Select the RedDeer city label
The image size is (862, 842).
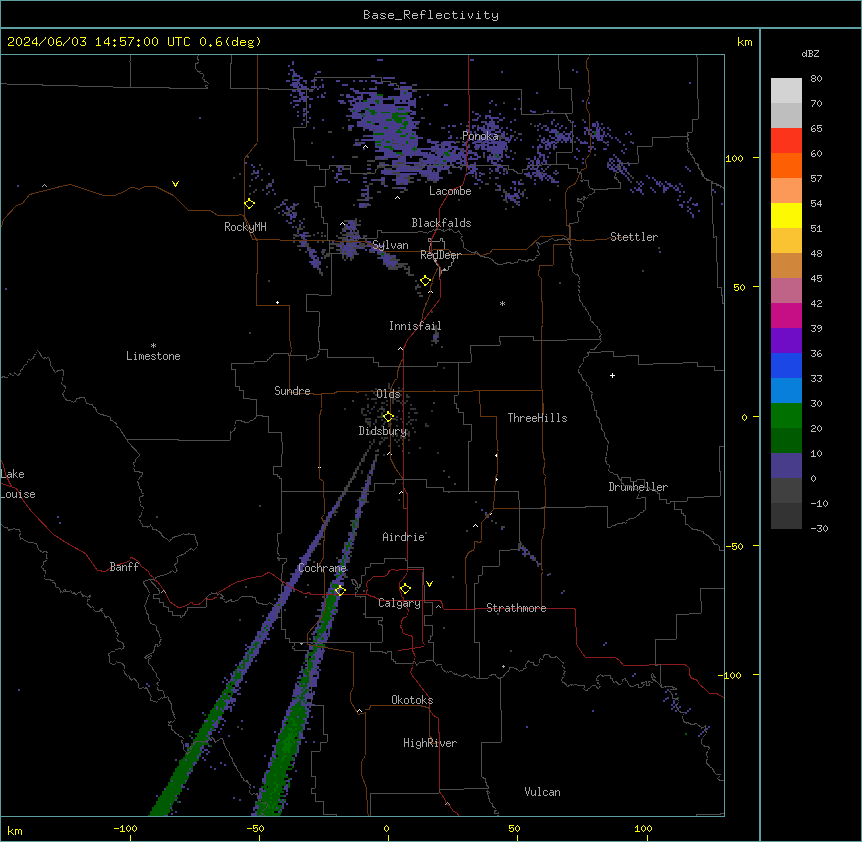(x=440, y=255)
